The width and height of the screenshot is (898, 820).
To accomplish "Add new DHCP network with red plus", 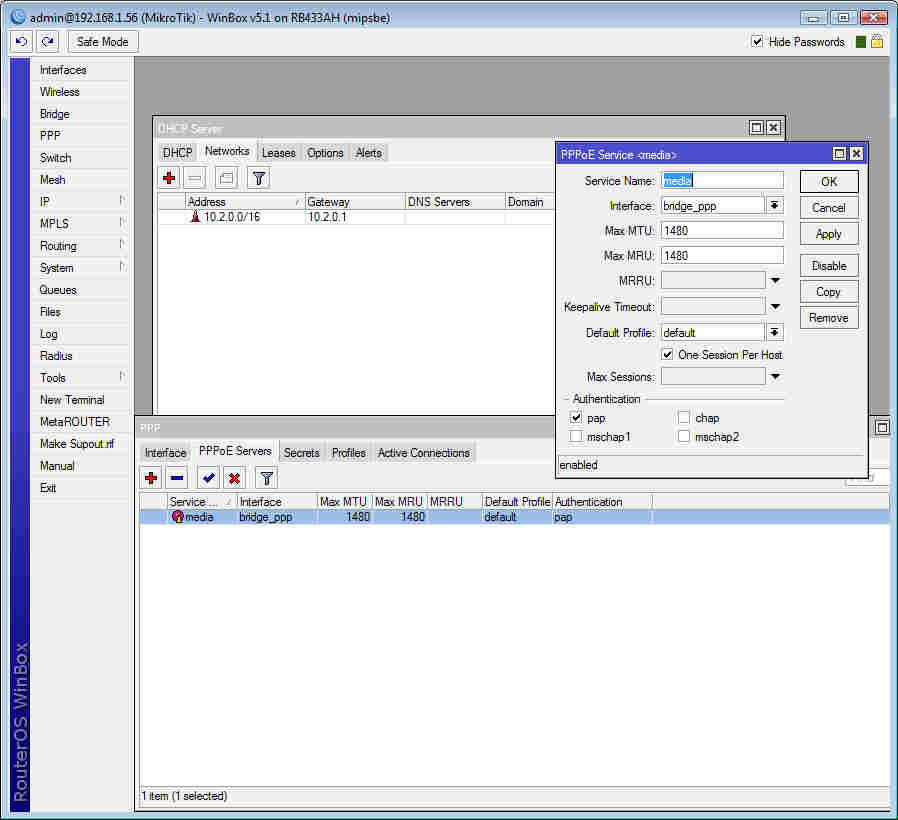I will pyautogui.click(x=169, y=178).
